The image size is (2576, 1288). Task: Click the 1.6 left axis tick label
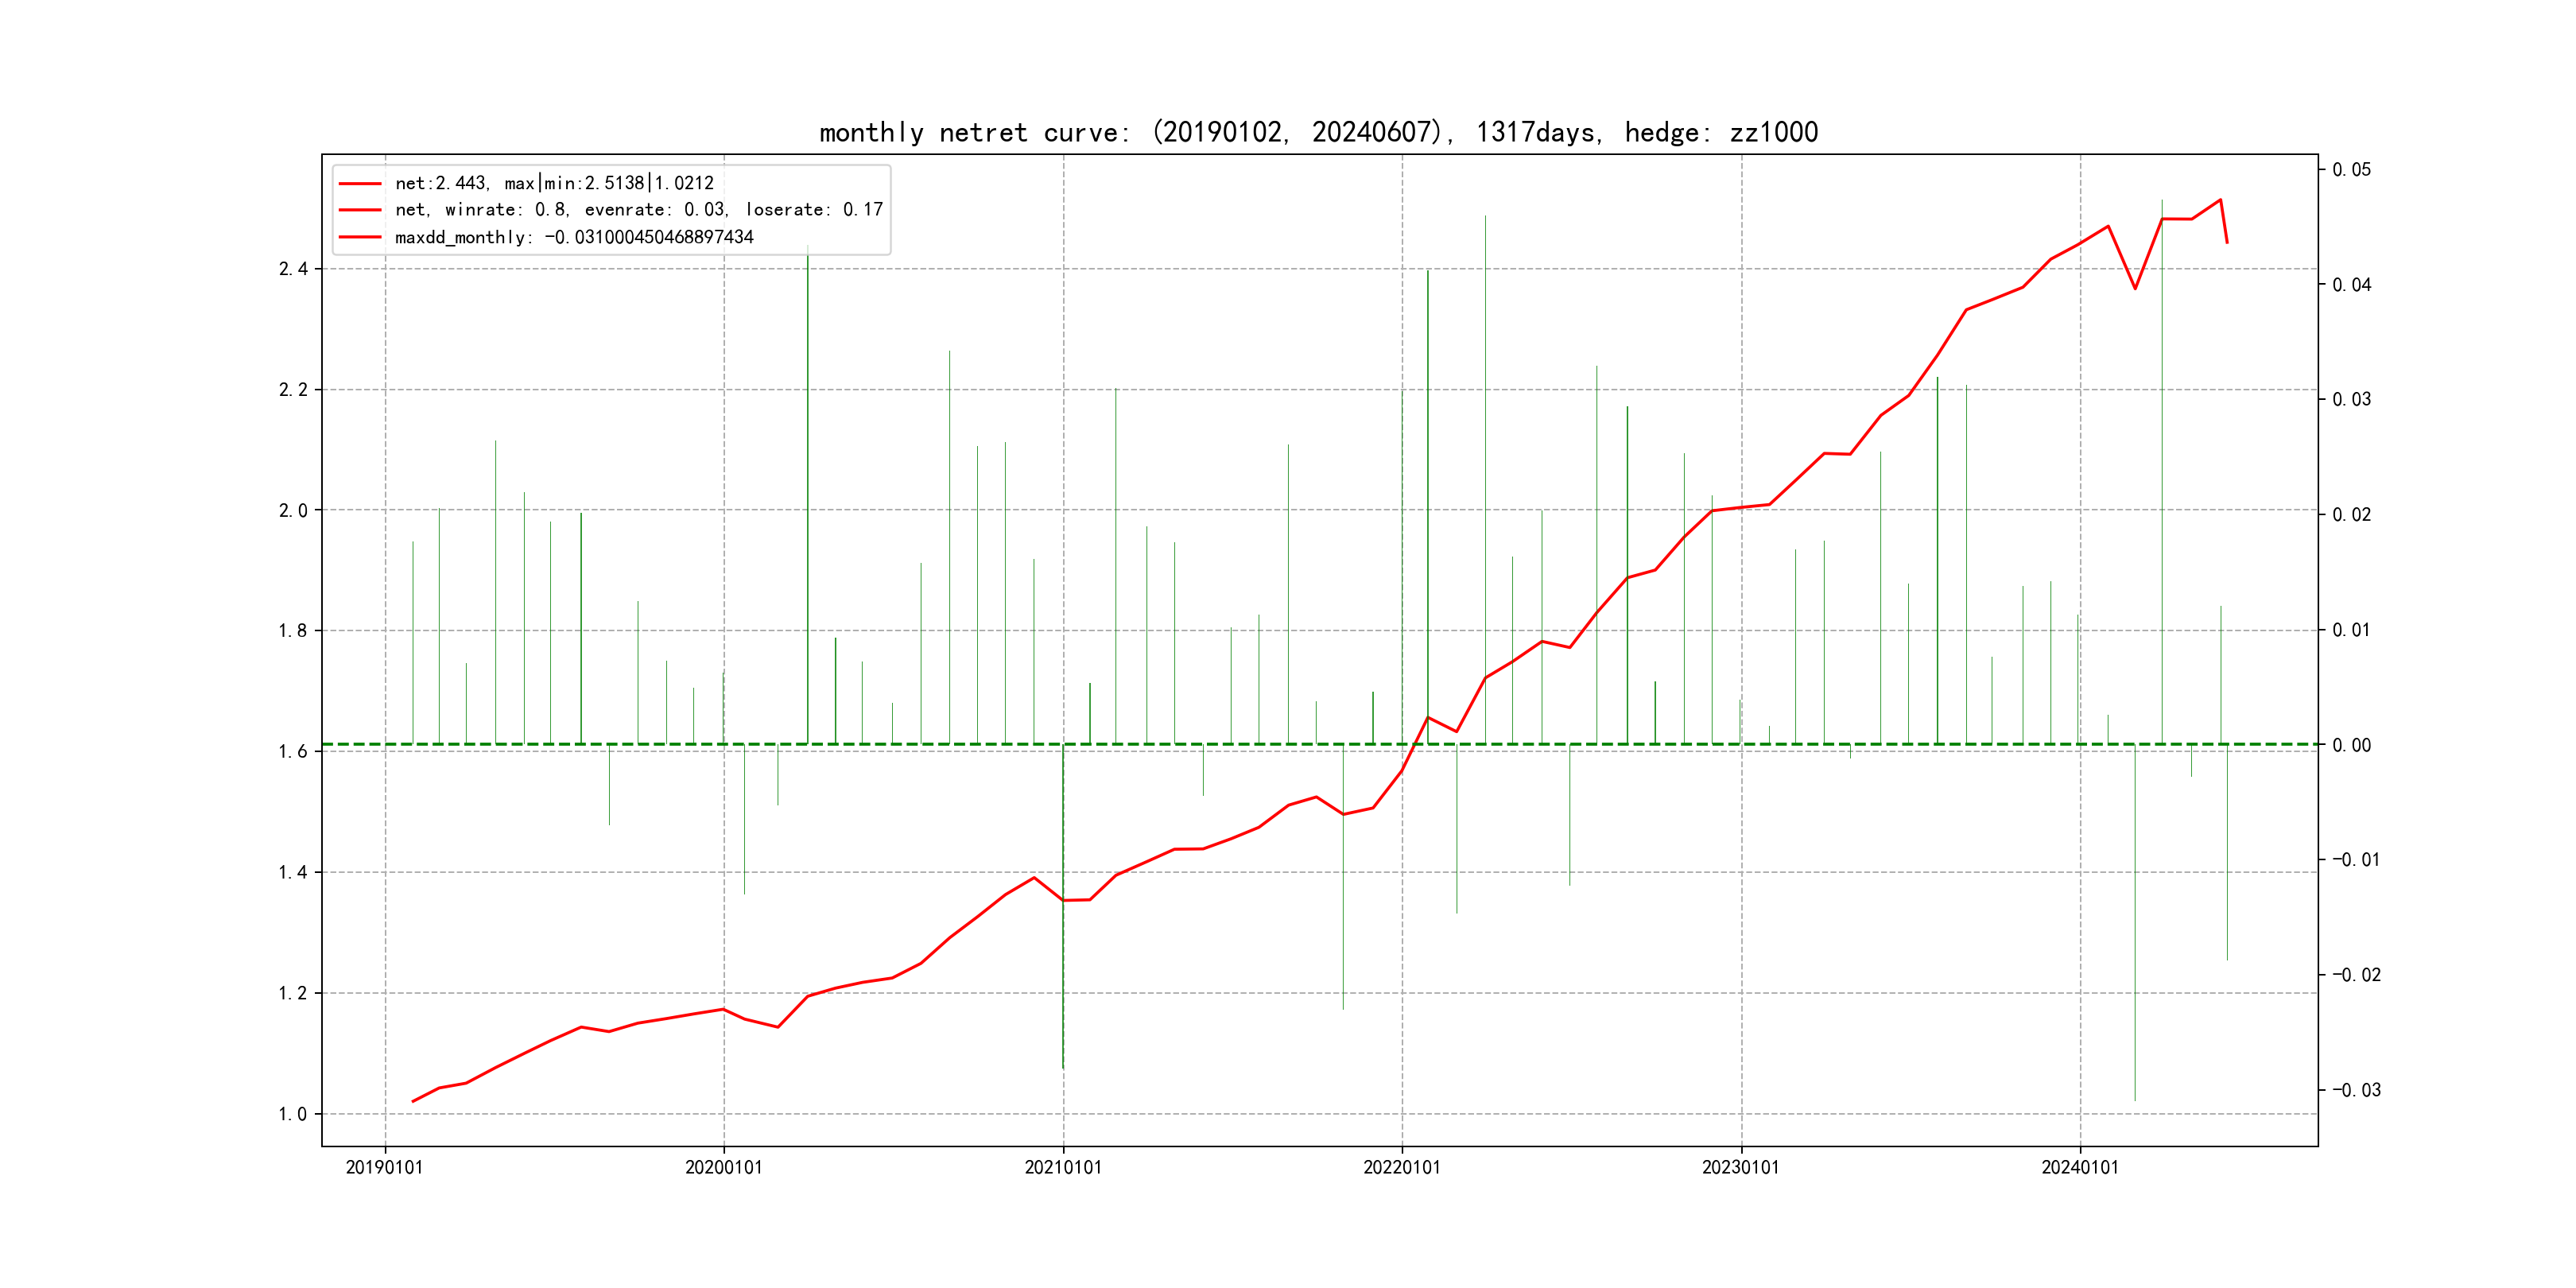(x=293, y=752)
